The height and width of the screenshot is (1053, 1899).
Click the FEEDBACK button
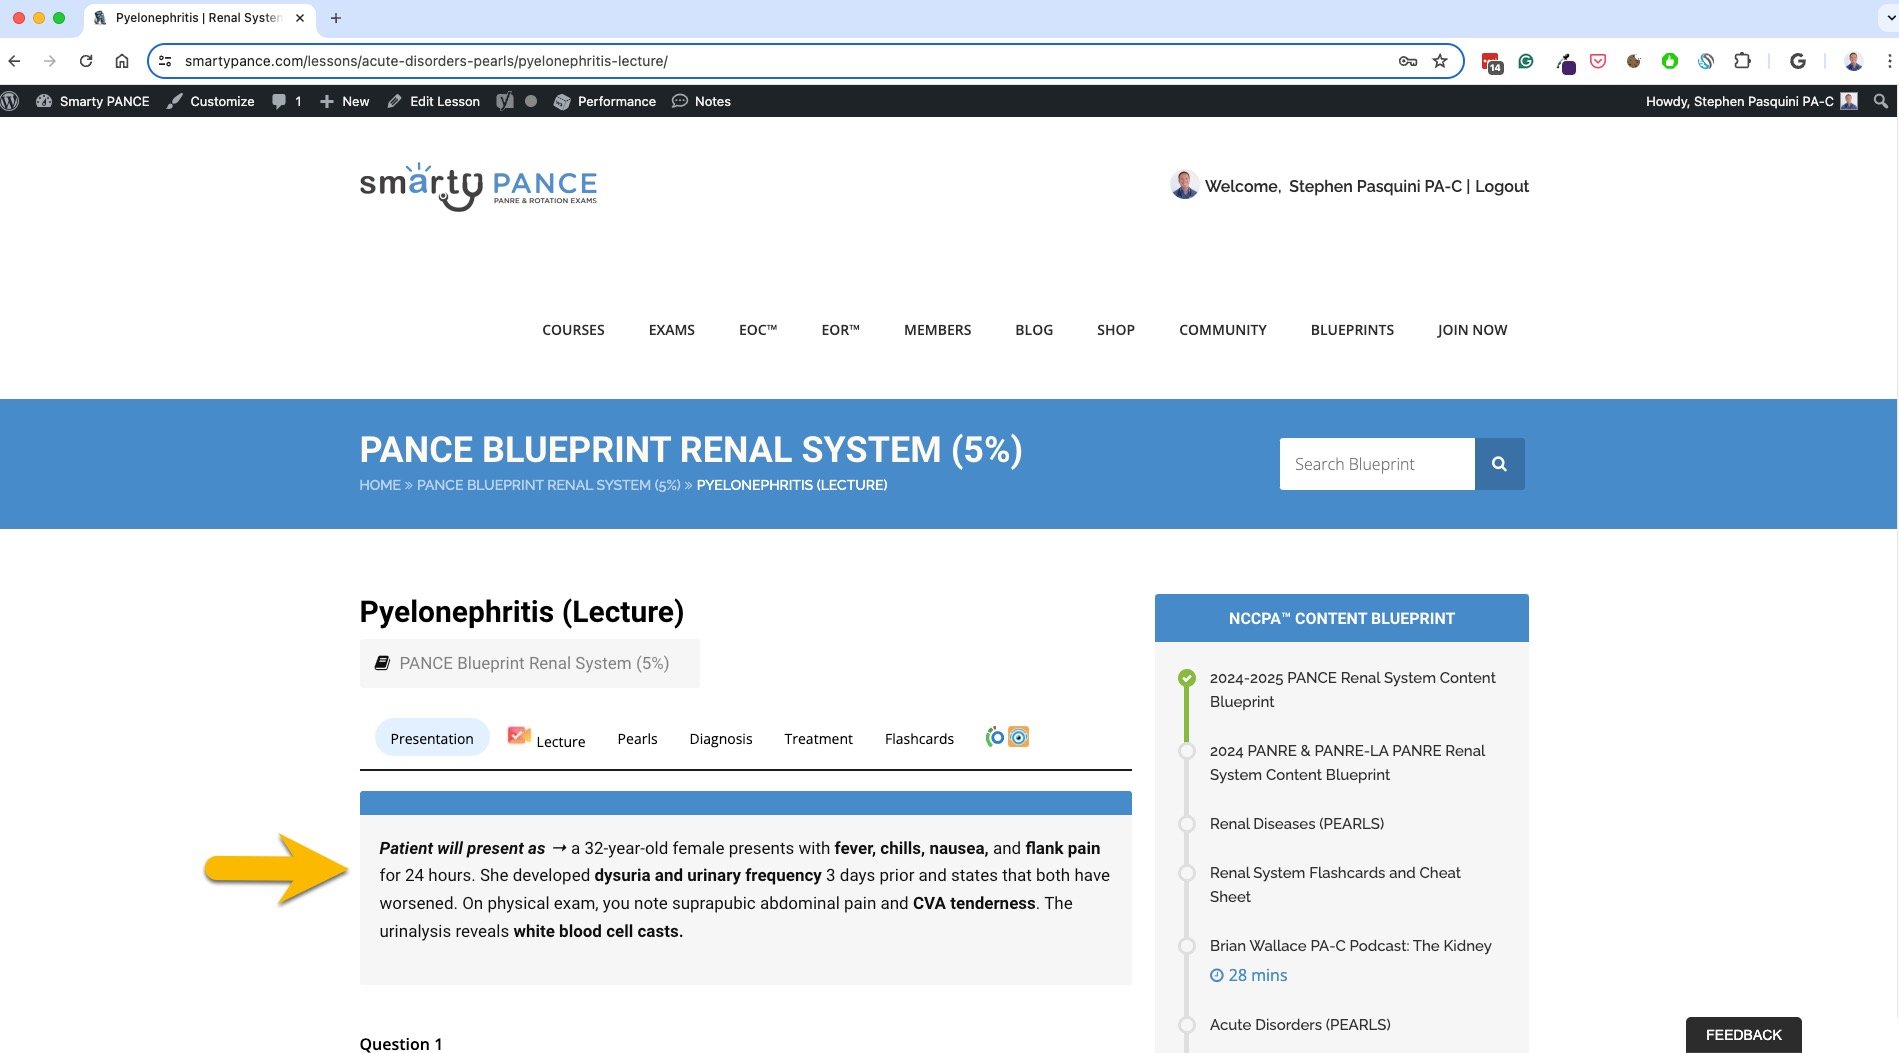(1743, 1035)
